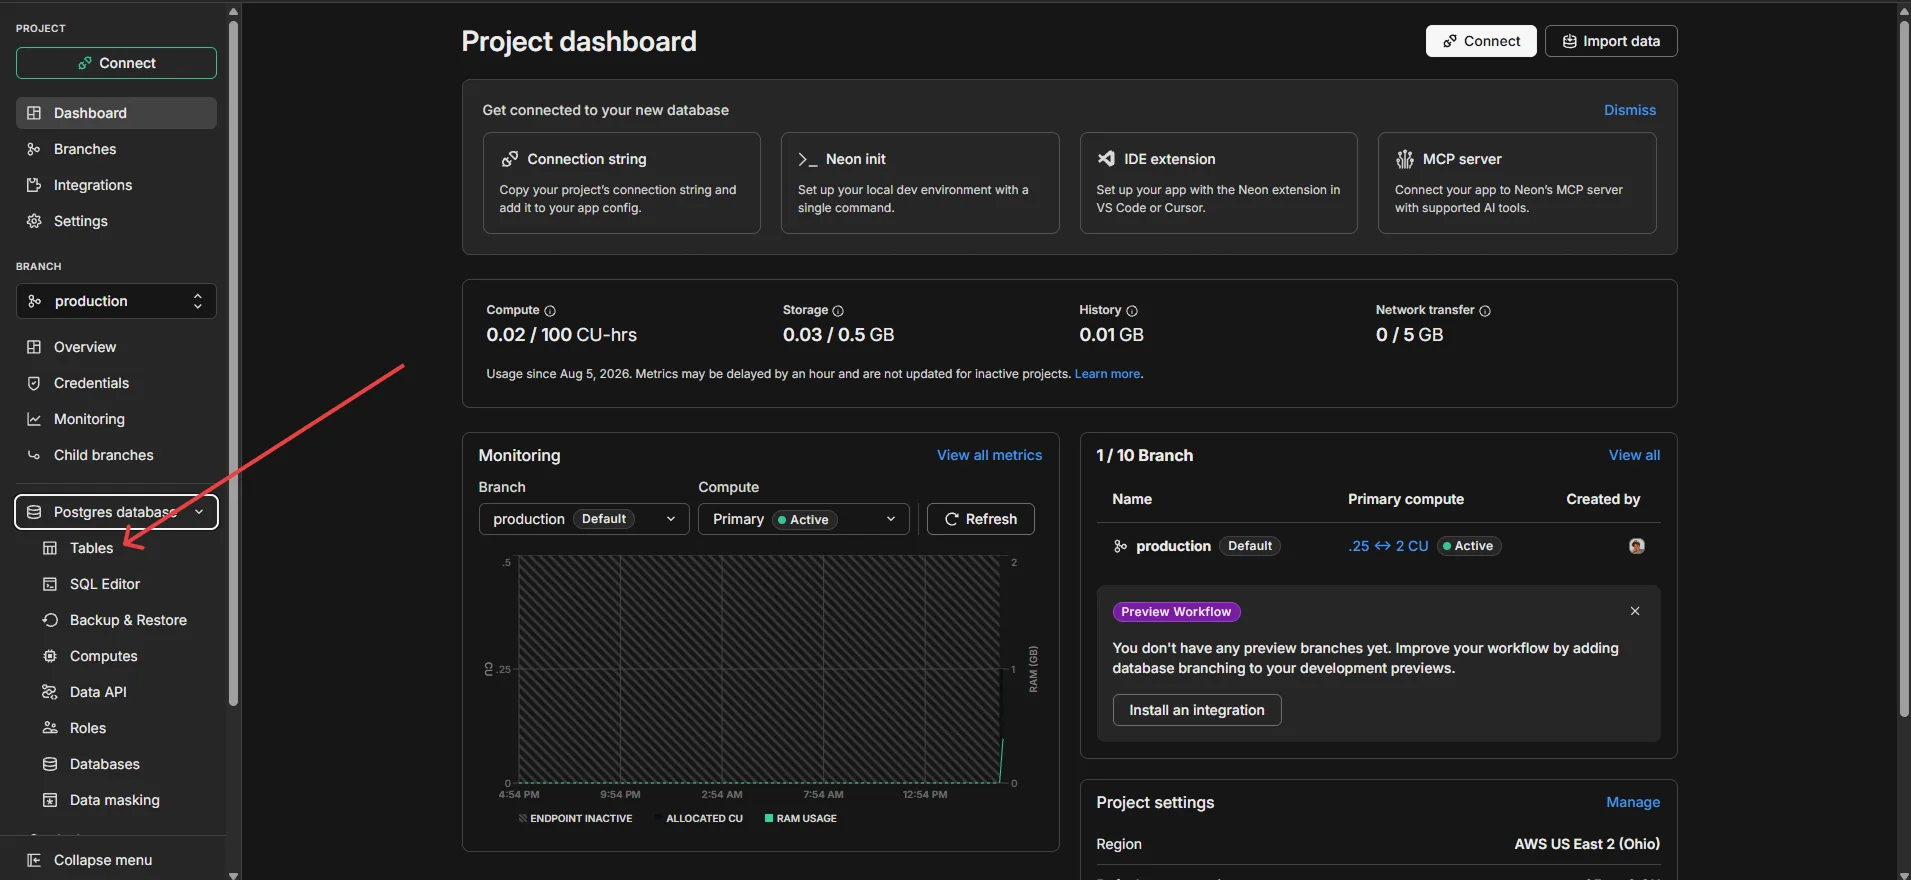Go to Branches in the sidebar
The width and height of the screenshot is (1911, 880).
[x=116, y=149]
